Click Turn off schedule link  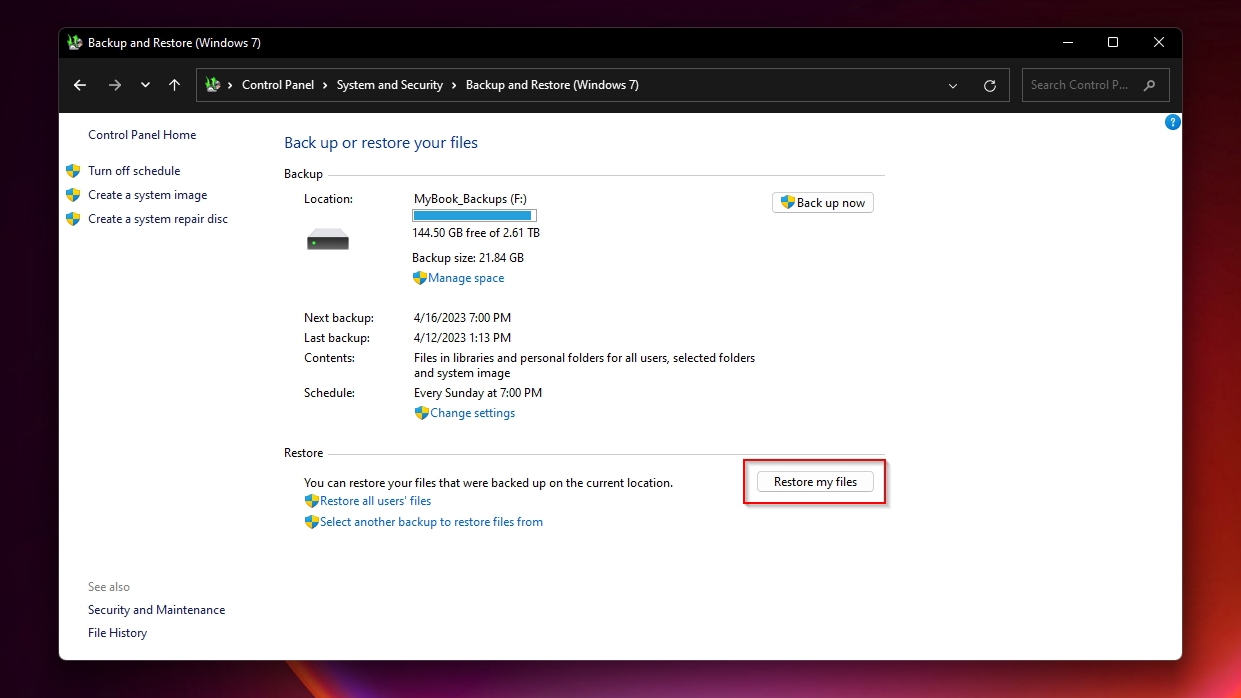point(134,171)
